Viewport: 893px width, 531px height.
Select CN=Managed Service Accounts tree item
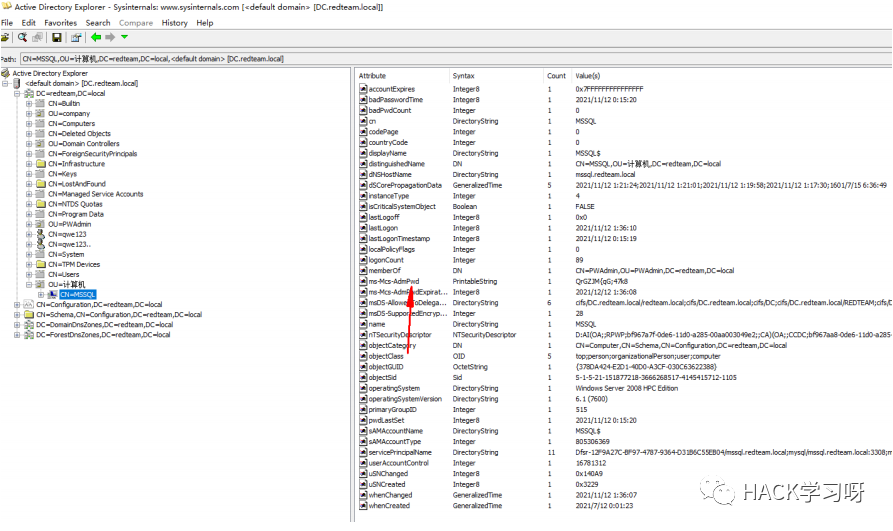[96, 194]
